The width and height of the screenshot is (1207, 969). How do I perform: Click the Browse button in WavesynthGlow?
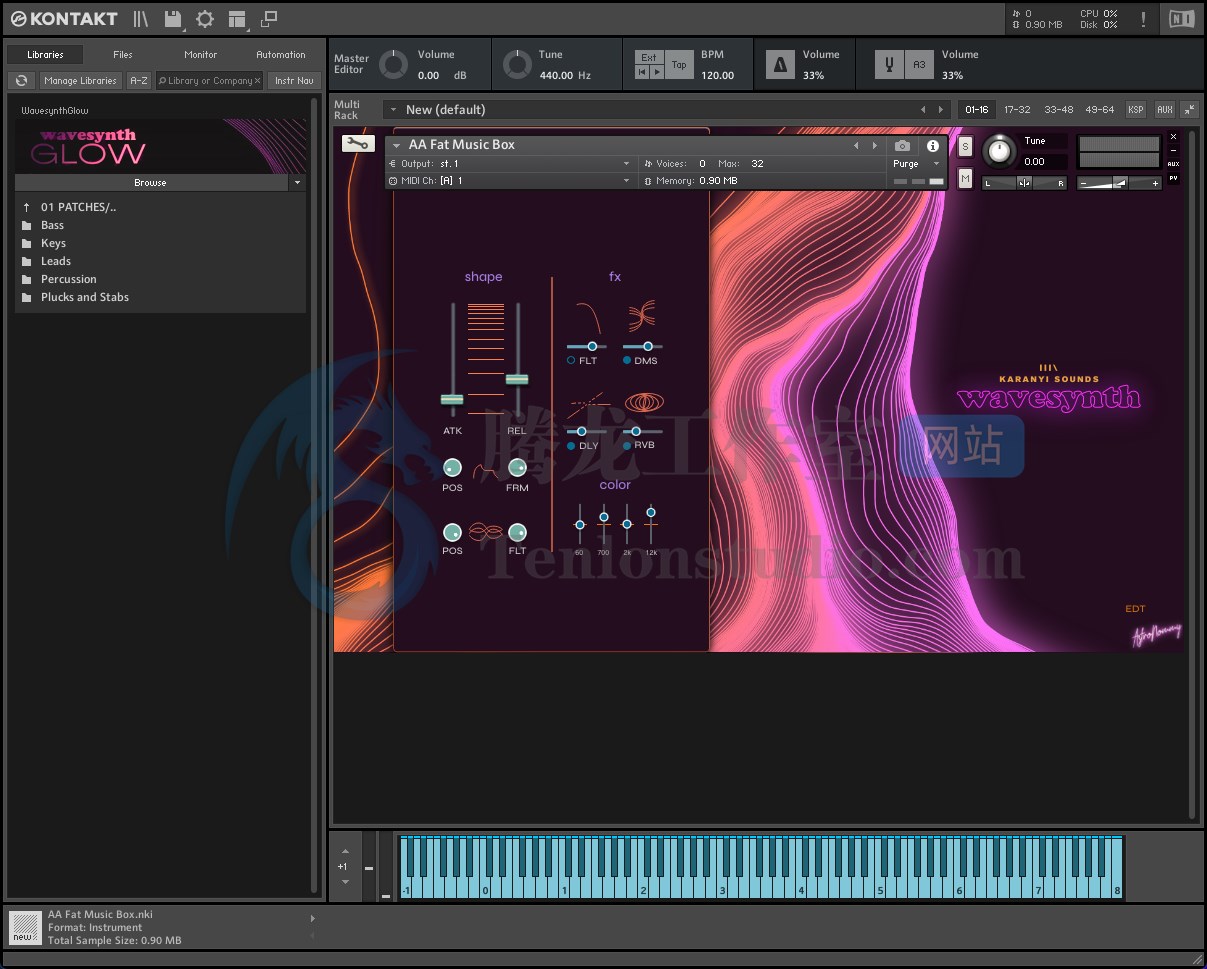tap(151, 183)
